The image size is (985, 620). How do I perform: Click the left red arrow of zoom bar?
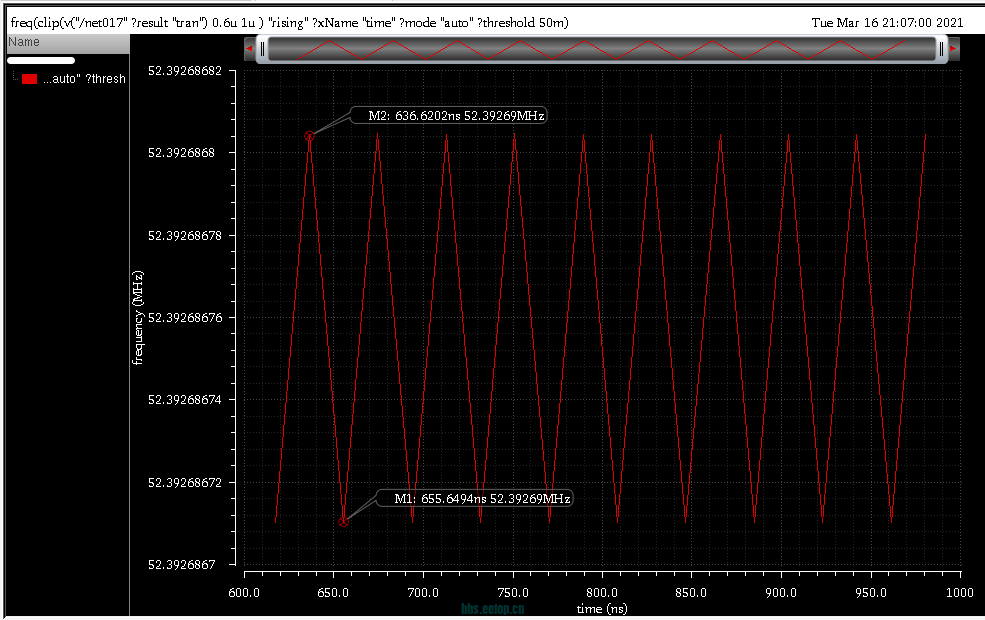tap(249, 48)
